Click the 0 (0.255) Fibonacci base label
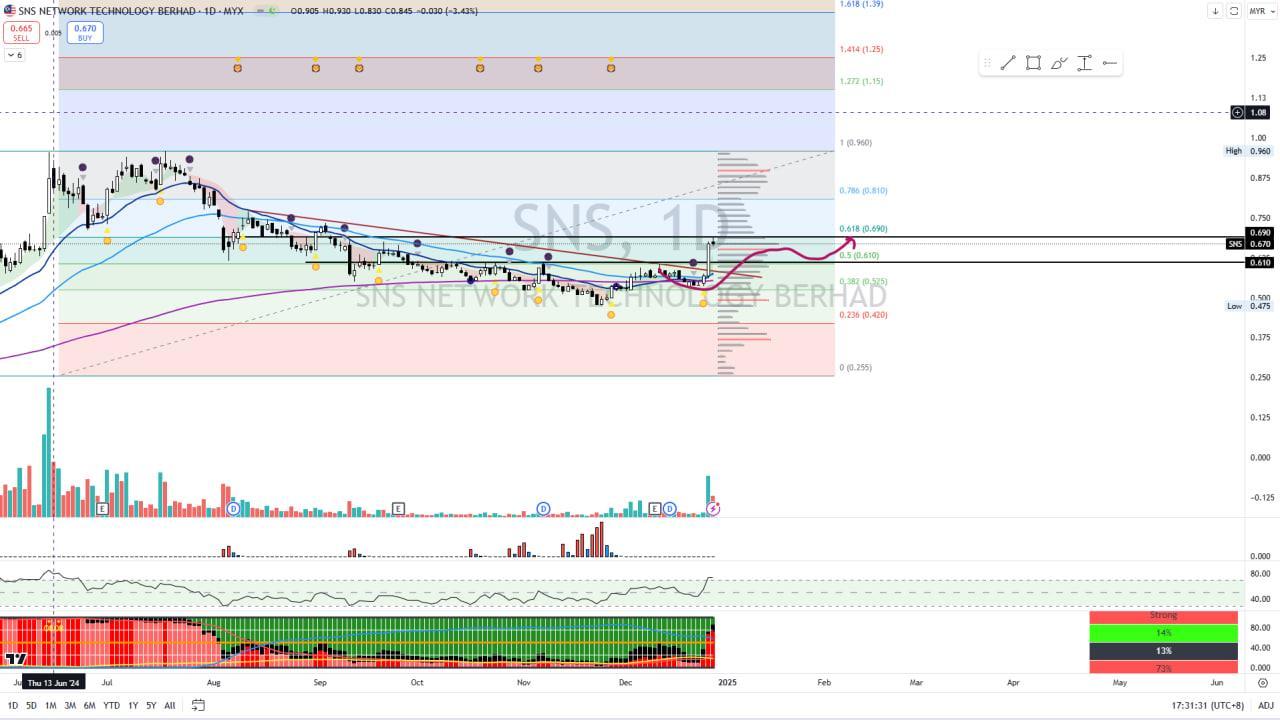This screenshot has height=720, width=1280. 855,367
